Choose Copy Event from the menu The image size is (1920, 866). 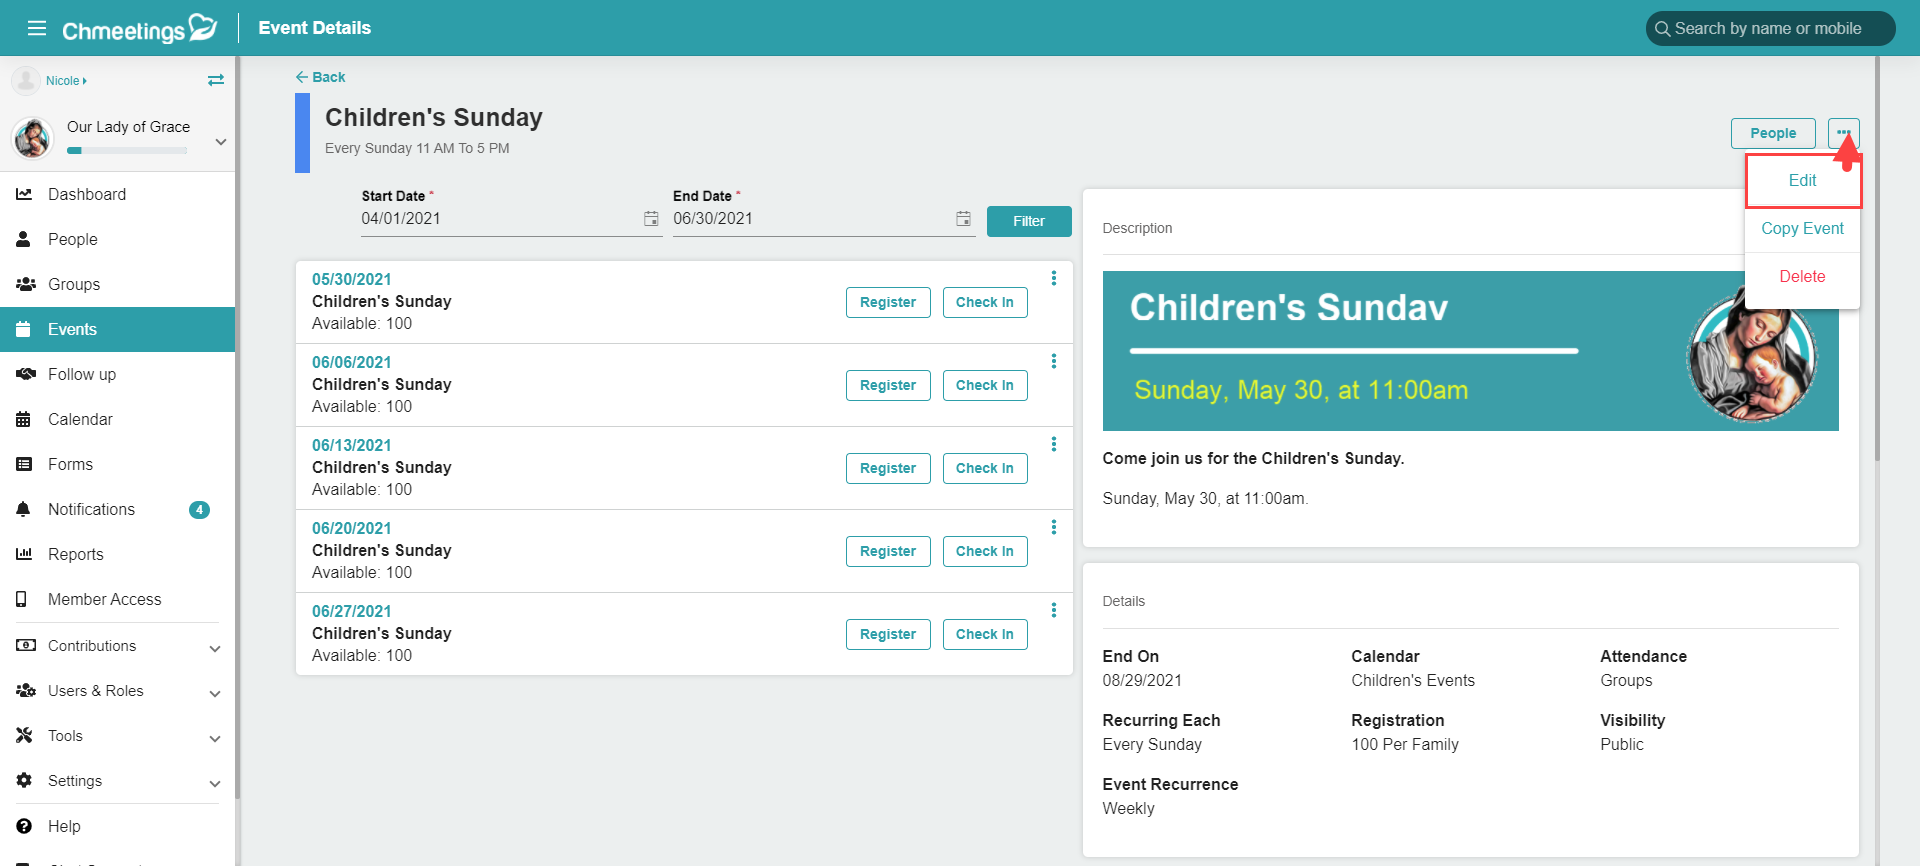tap(1802, 228)
